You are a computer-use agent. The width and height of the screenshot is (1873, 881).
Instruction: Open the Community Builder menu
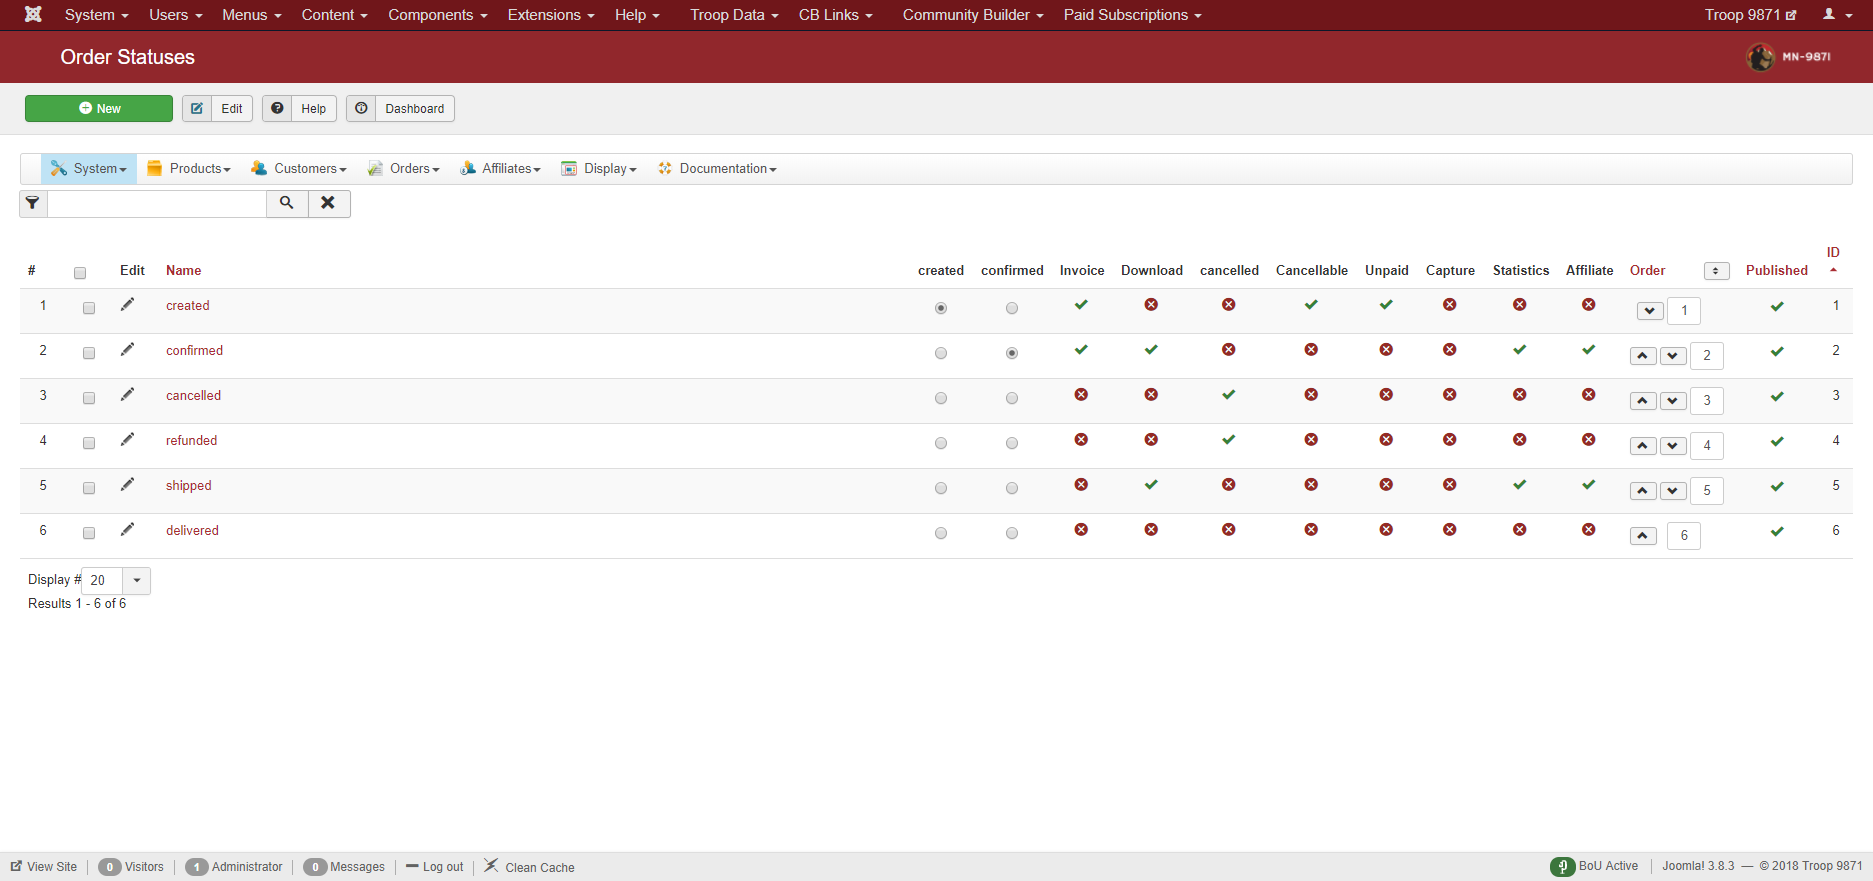pyautogui.click(x=972, y=15)
